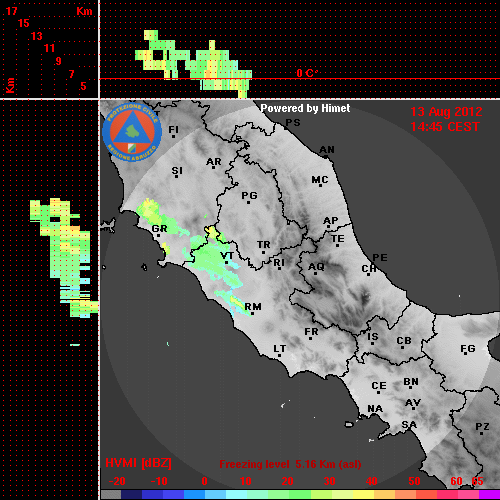Select the PE city label
The image size is (500, 500).
(x=380, y=257)
